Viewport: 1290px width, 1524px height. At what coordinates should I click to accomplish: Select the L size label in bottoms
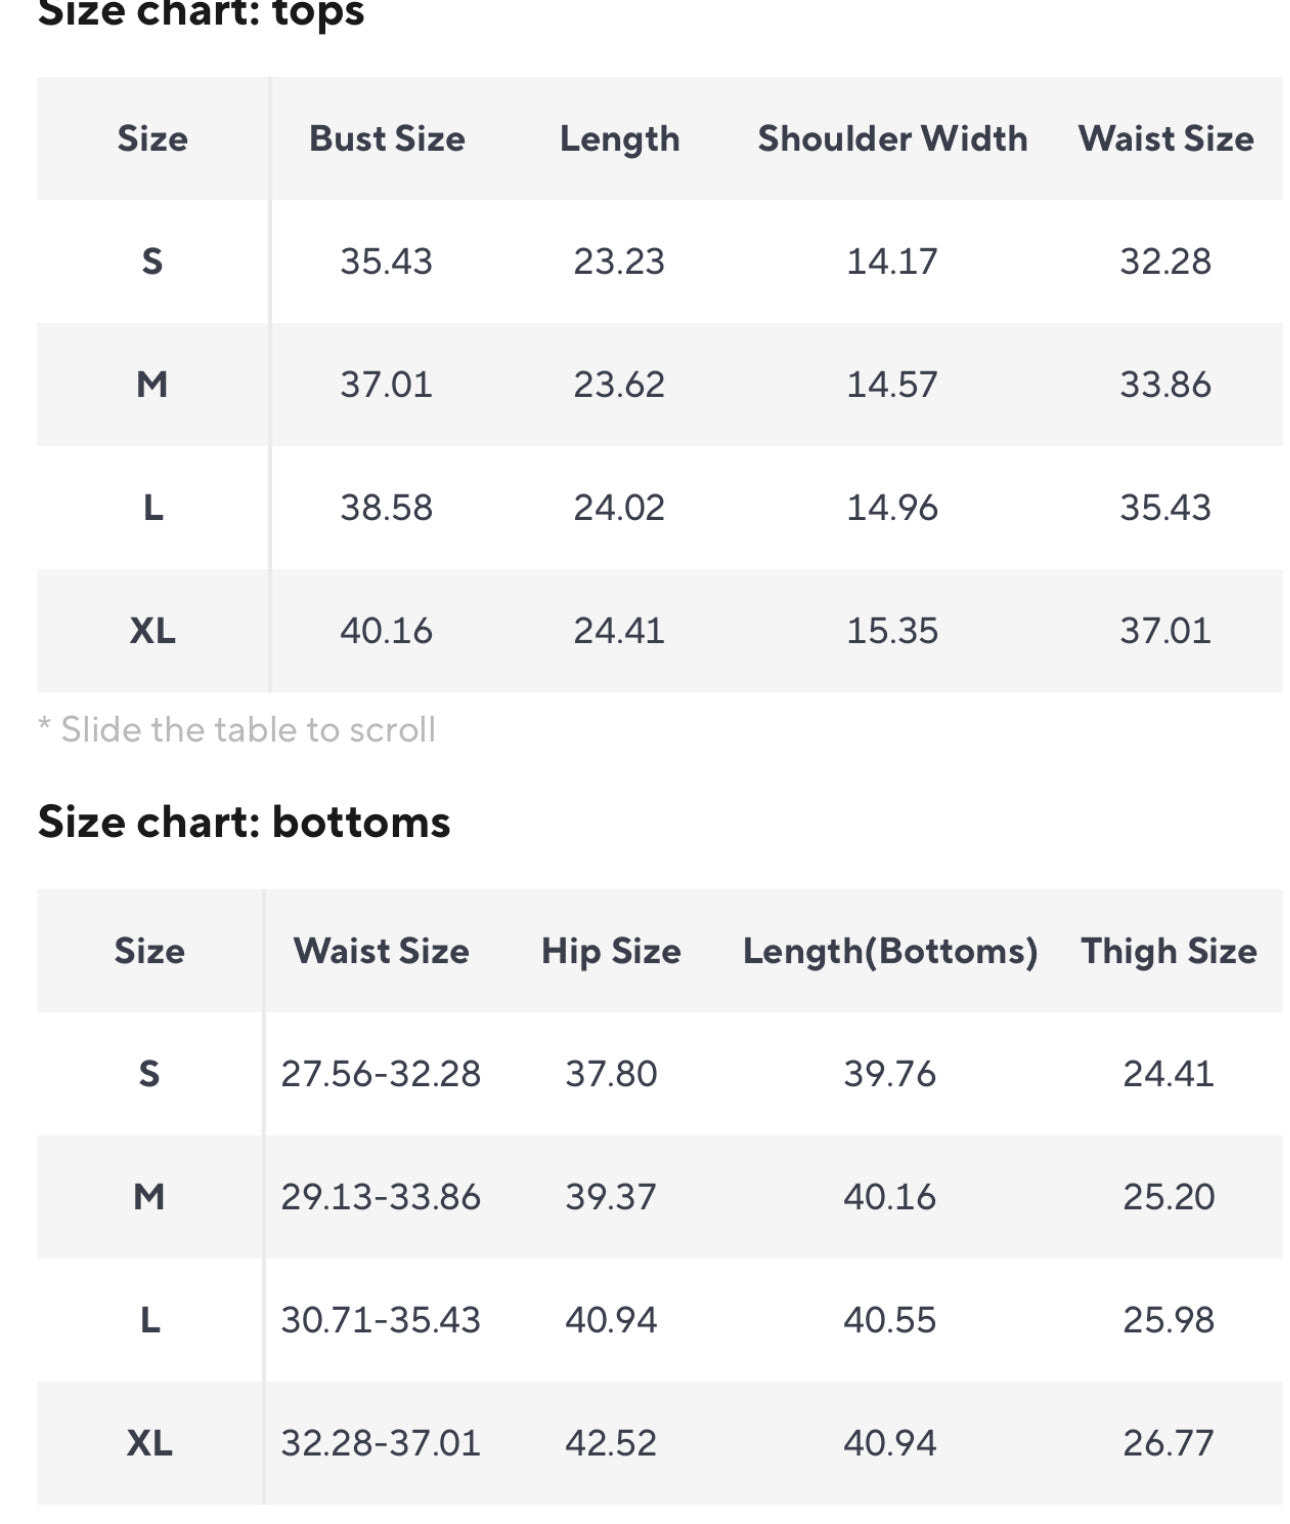click(x=149, y=1320)
